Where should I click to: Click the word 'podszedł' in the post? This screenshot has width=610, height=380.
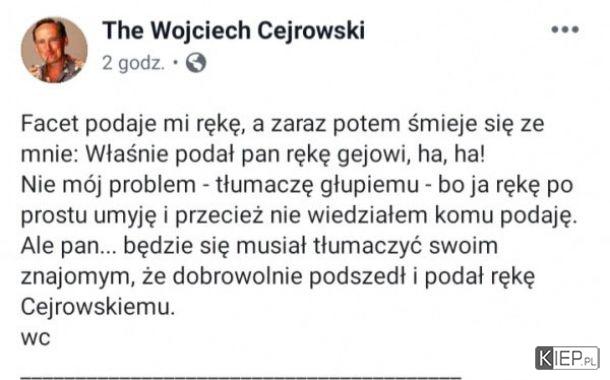pyautogui.click(x=358, y=277)
